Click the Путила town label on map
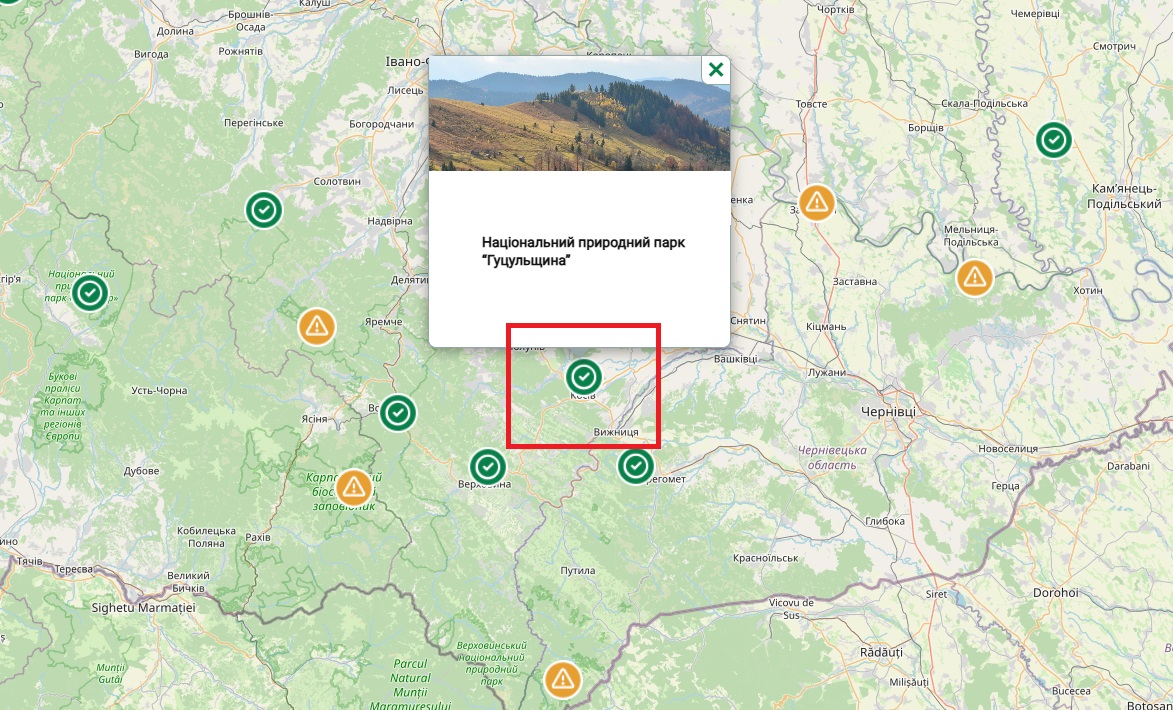 pos(577,570)
